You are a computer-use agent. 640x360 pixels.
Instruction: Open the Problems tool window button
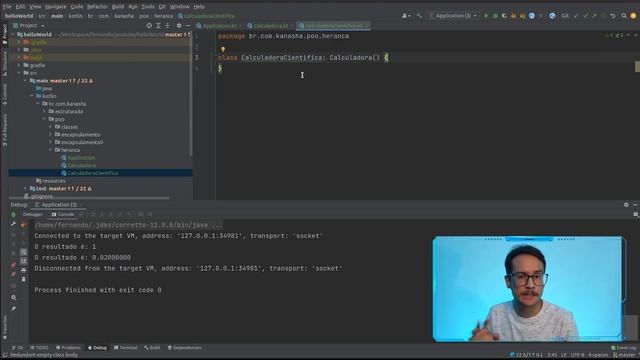coord(68,348)
